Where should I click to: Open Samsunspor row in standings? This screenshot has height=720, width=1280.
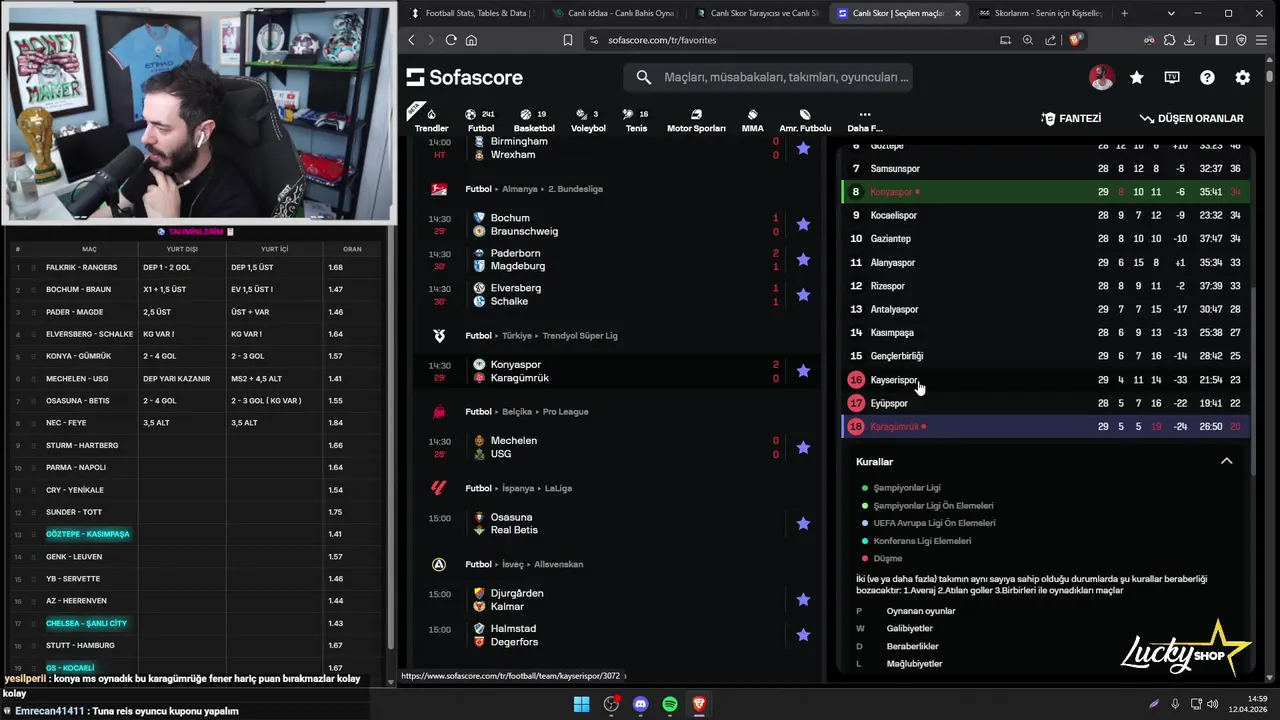[x=1045, y=169]
